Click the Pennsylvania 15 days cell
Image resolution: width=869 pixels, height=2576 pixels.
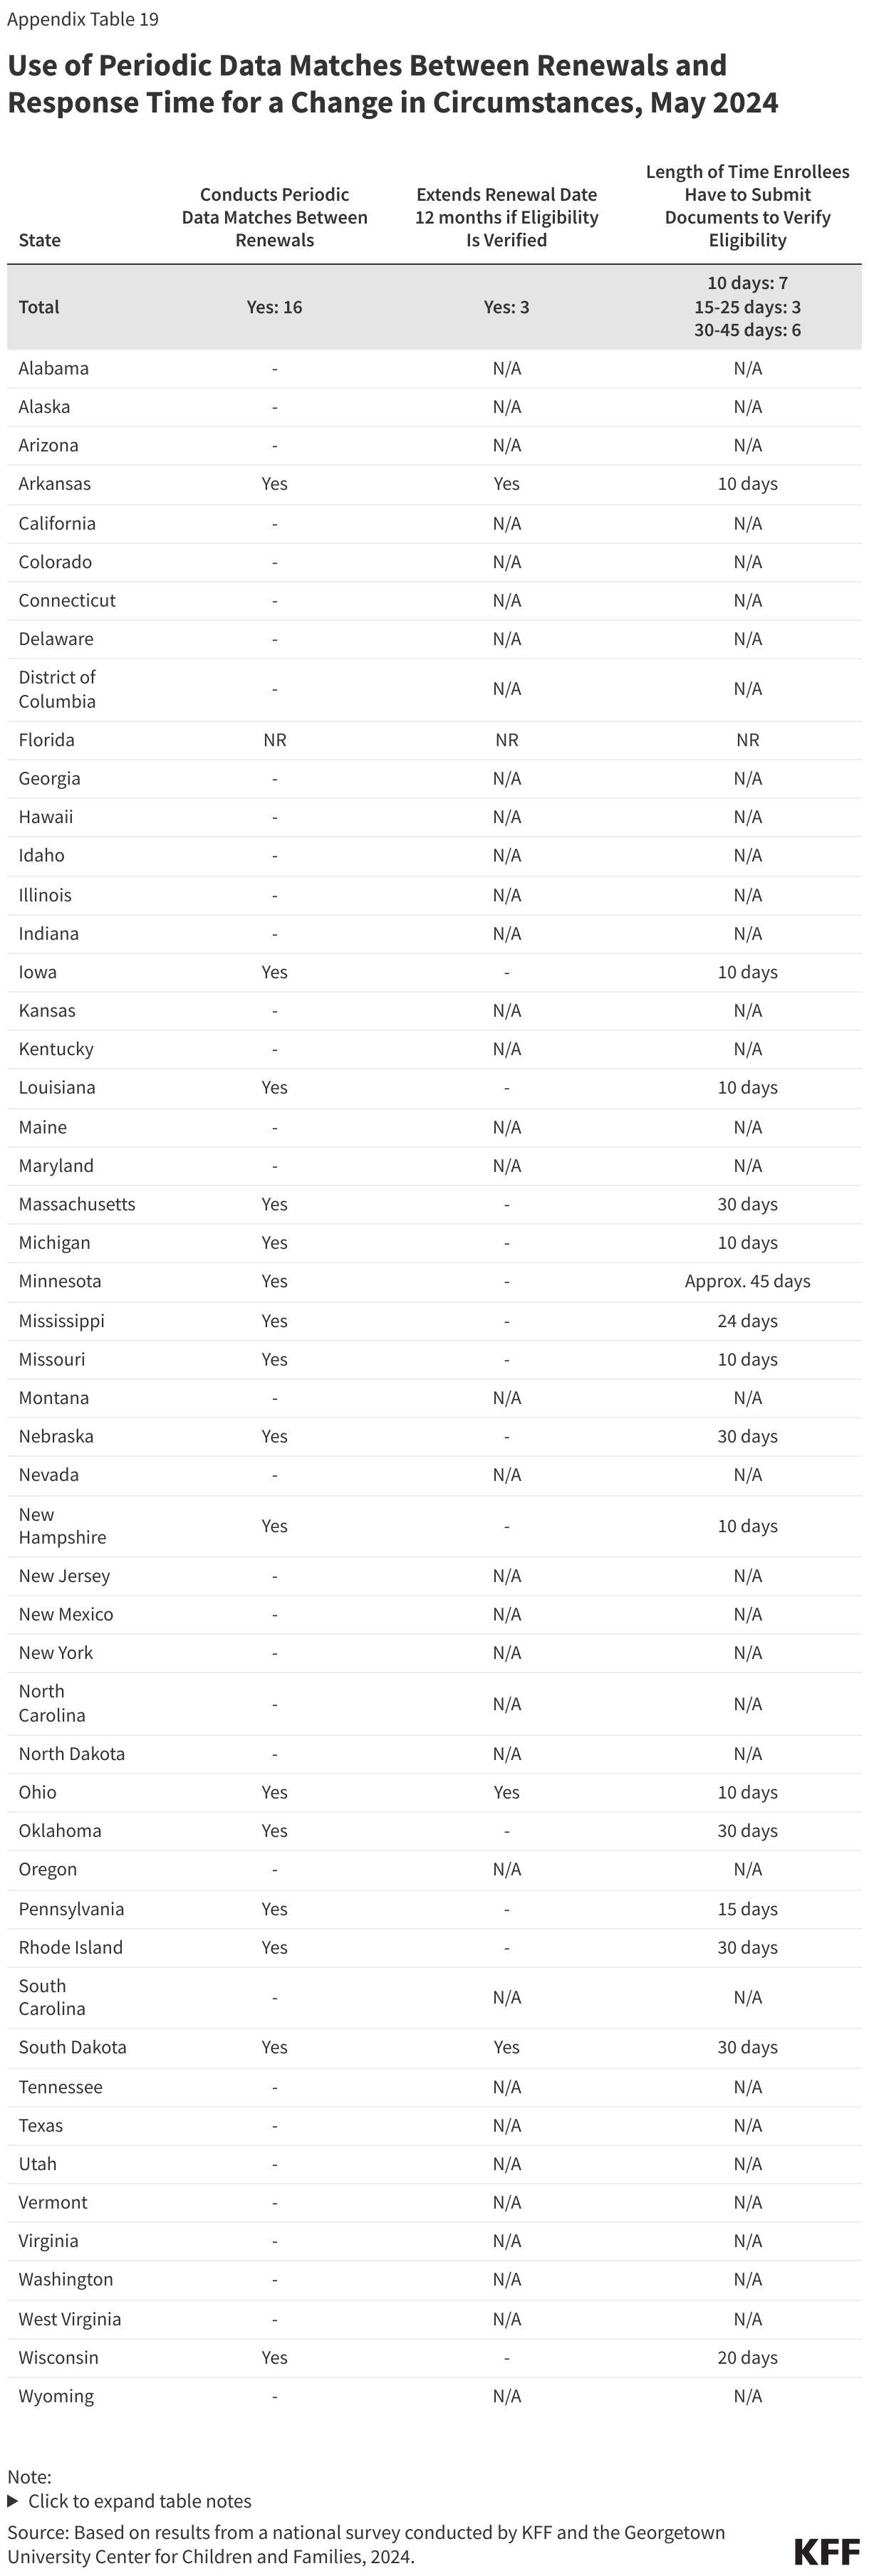point(748,1909)
